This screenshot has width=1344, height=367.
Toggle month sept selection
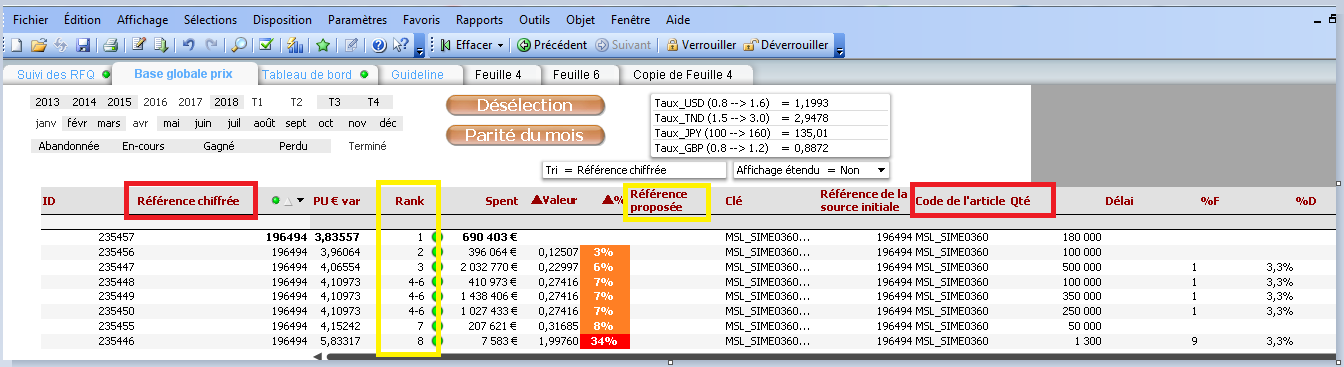click(x=296, y=124)
